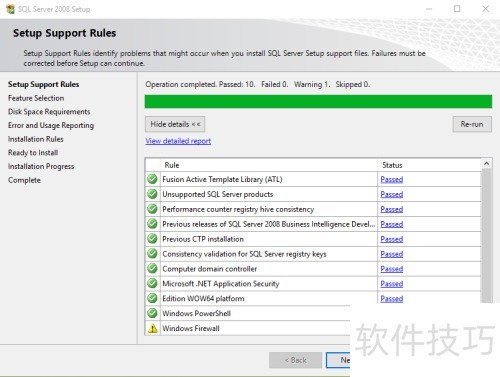Select the Computer domain controller rule text
500x377 pixels.
tap(210, 269)
